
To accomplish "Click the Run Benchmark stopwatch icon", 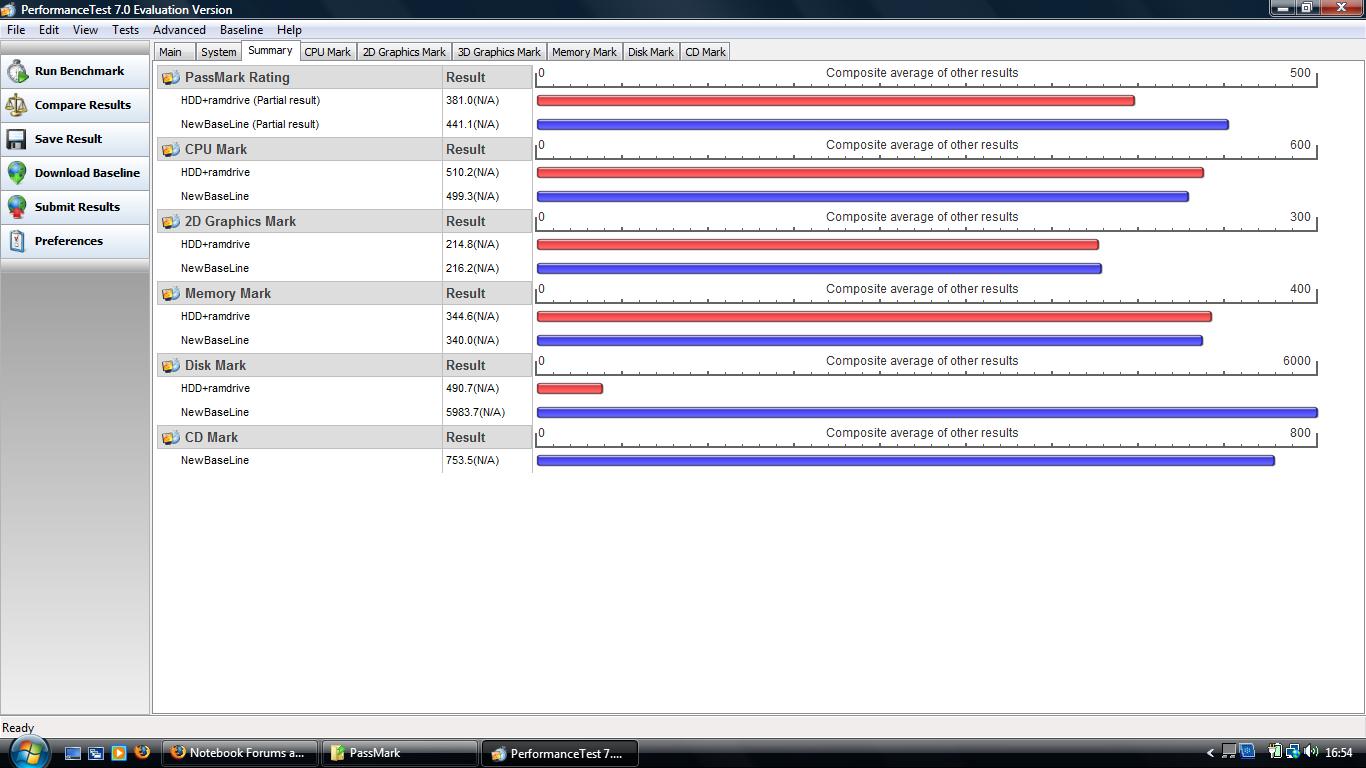I will click(x=17, y=71).
